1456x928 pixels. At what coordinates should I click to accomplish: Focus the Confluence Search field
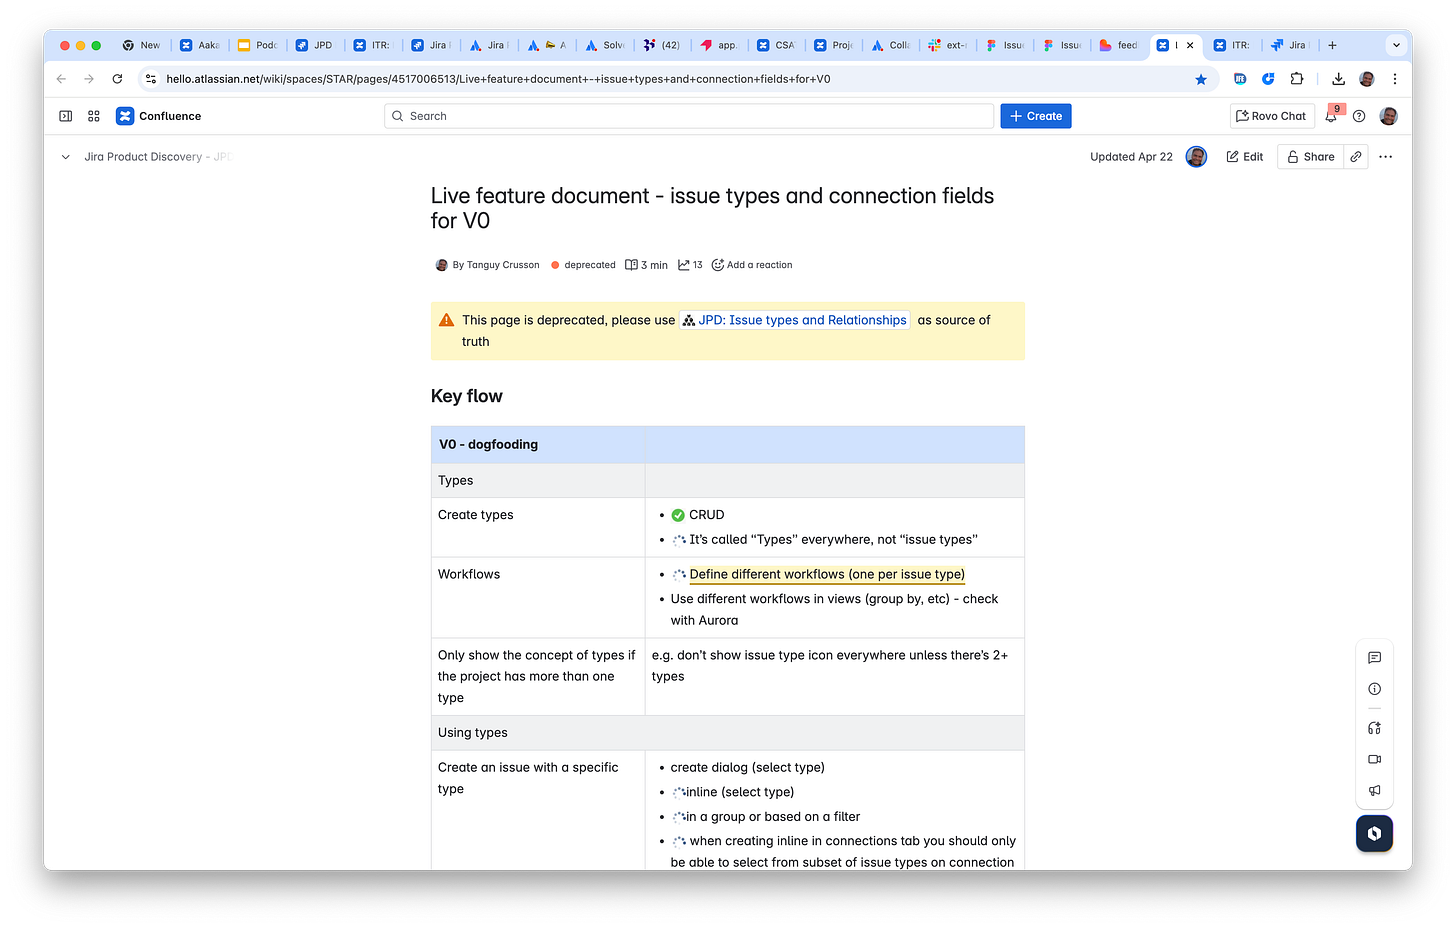[x=689, y=116]
